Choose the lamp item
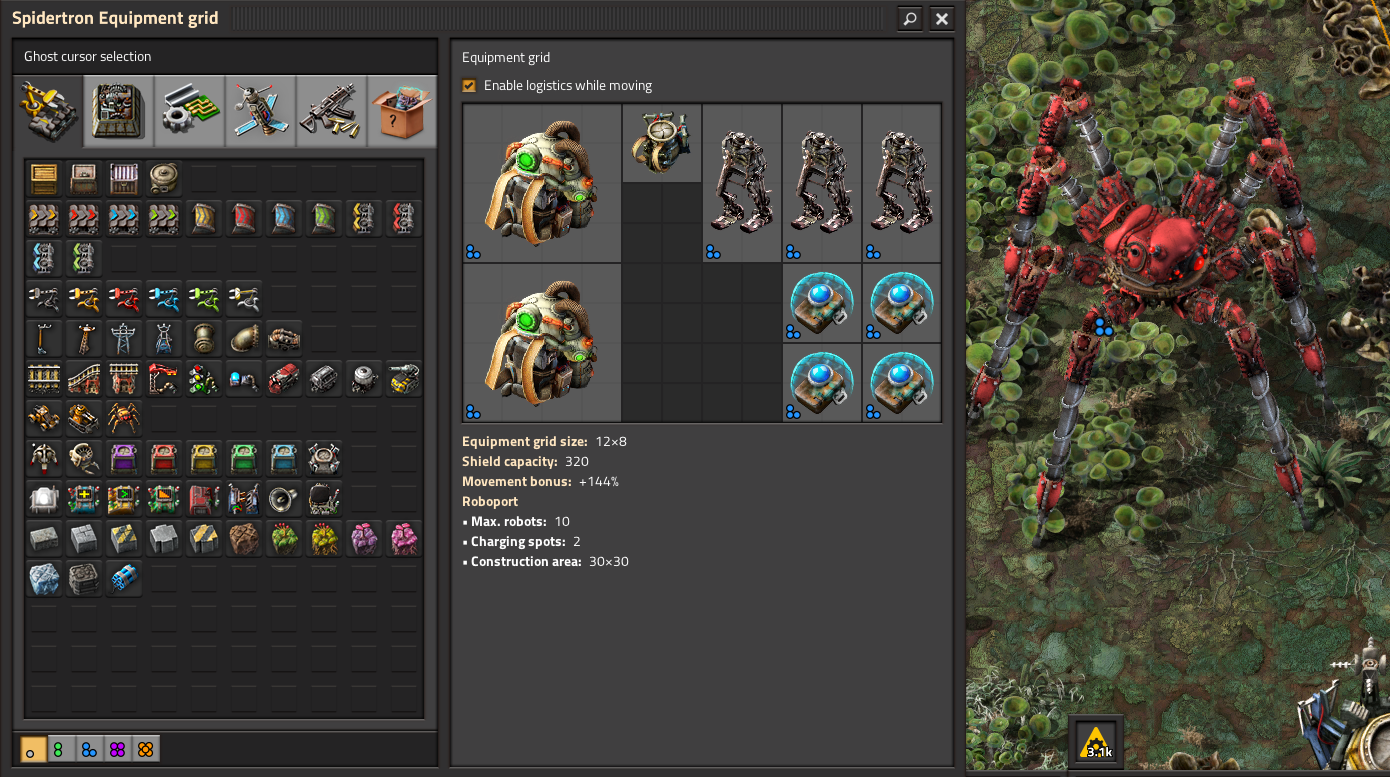1390x777 pixels. point(44,498)
